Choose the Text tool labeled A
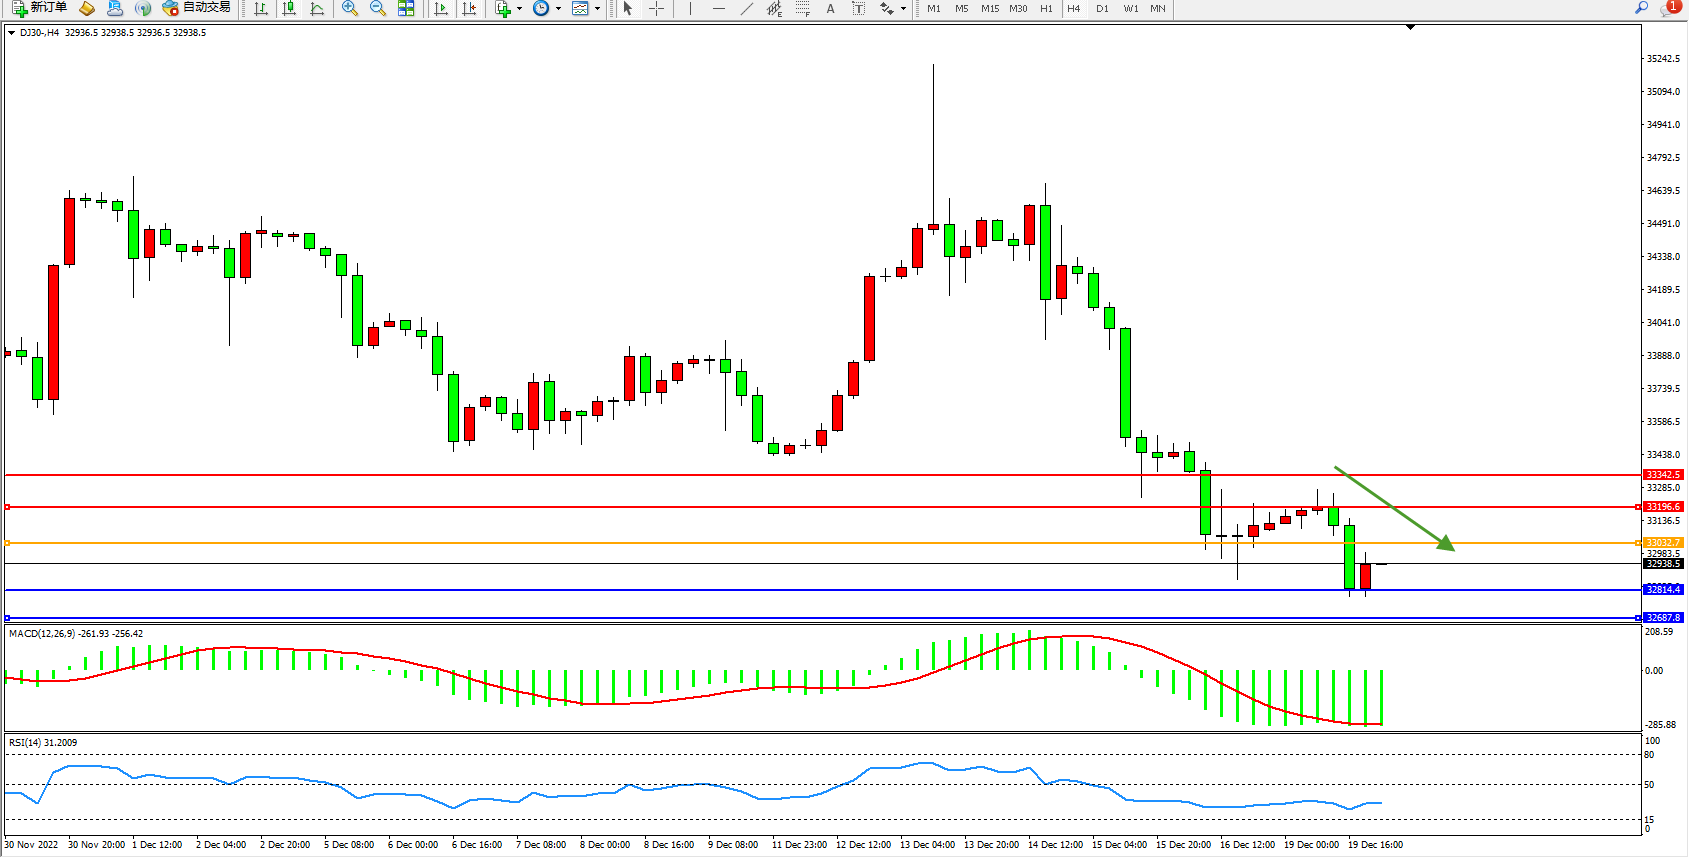This screenshot has width=1689, height=858. tap(830, 8)
